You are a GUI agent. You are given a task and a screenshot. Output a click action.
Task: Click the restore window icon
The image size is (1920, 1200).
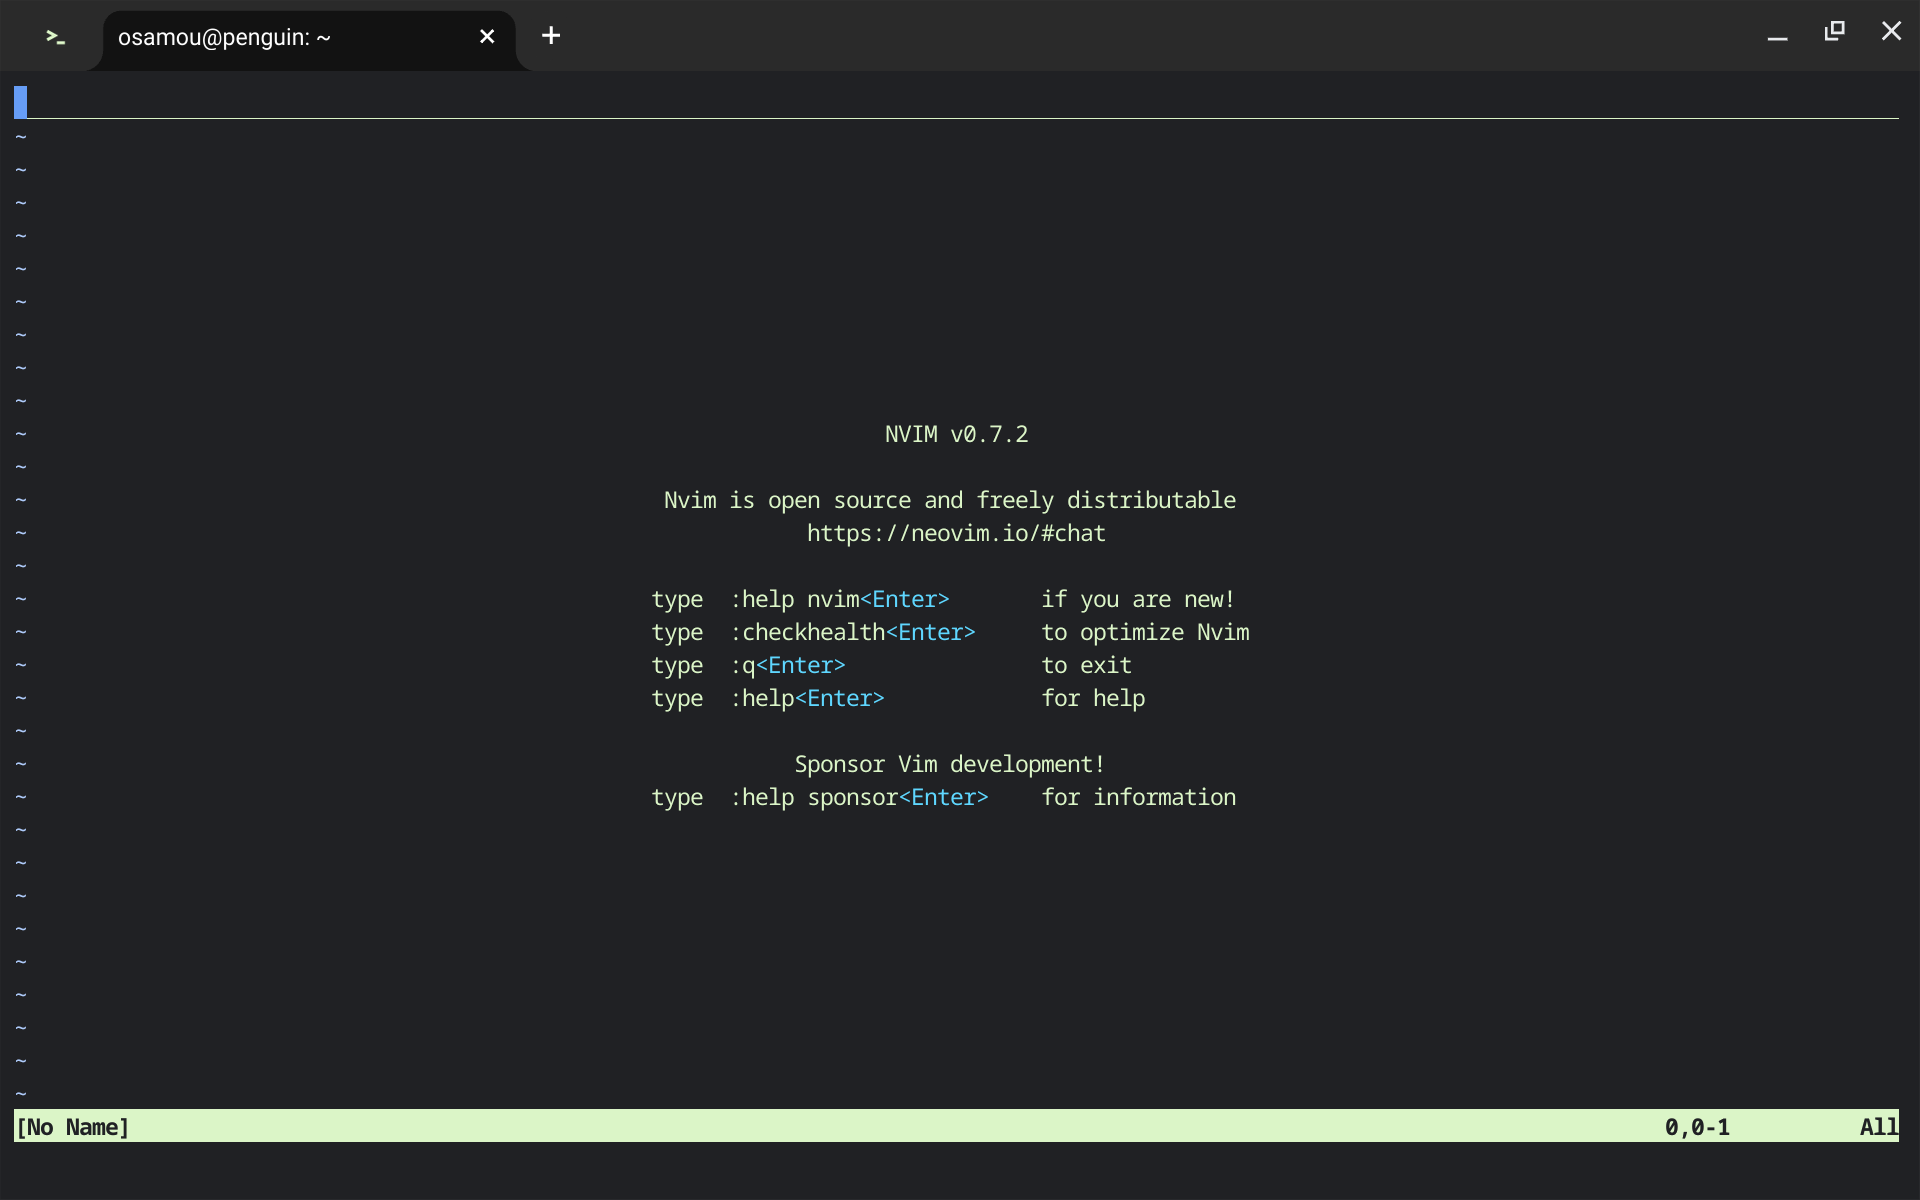point(1834,31)
